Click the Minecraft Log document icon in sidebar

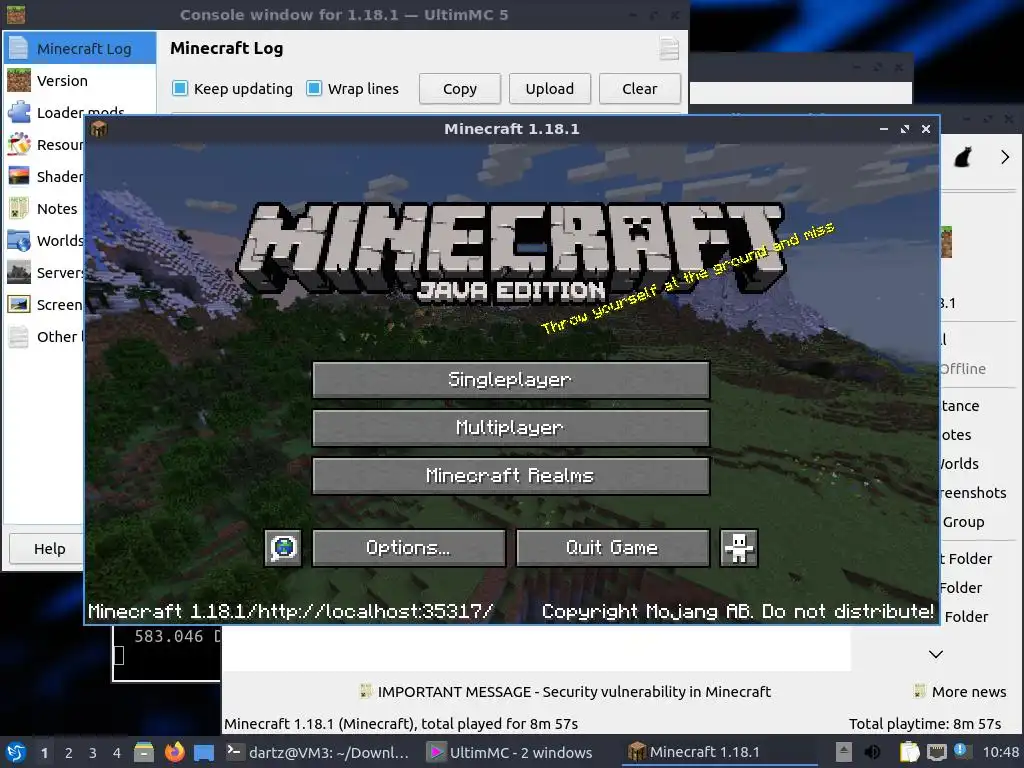[19, 48]
